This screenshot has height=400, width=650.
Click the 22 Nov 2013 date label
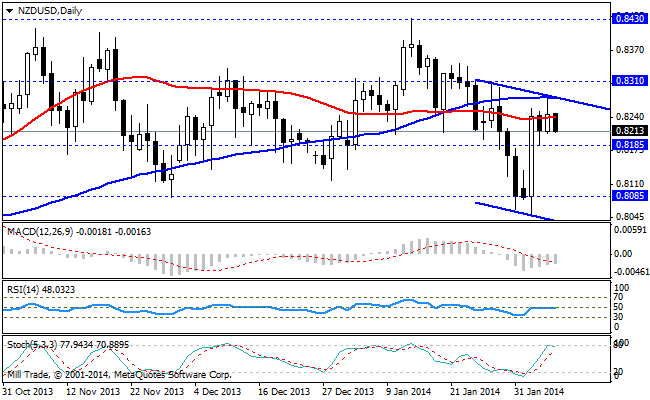click(x=157, y=391)
